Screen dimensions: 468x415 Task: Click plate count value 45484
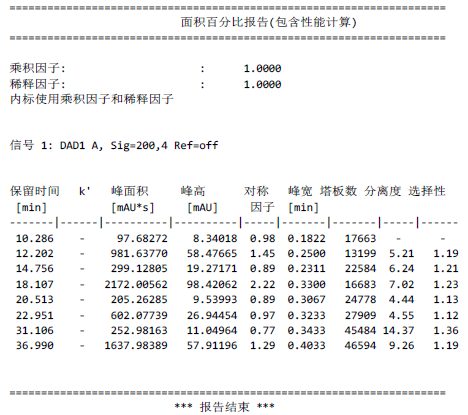[x=360, y=331]
